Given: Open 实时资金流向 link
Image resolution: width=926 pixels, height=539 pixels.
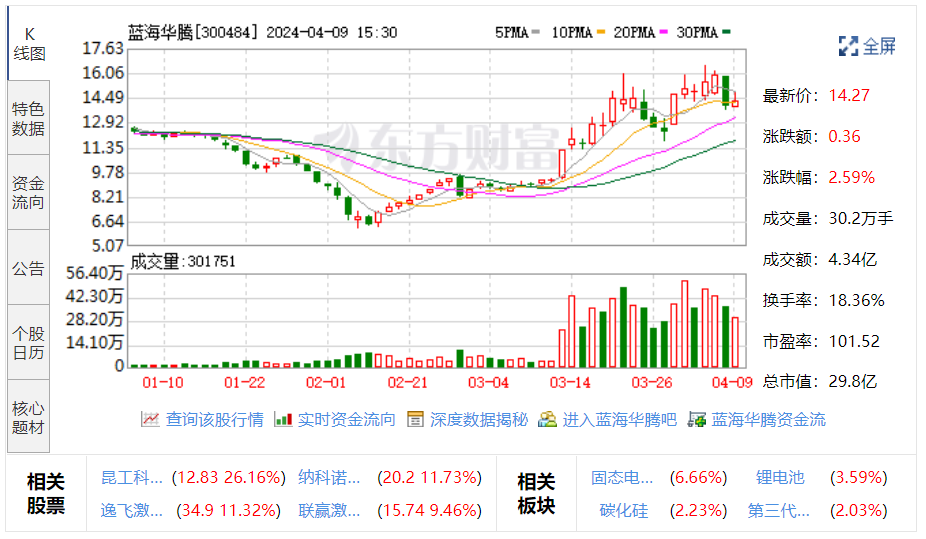Looking at the screenshot, I should [347, 420].
